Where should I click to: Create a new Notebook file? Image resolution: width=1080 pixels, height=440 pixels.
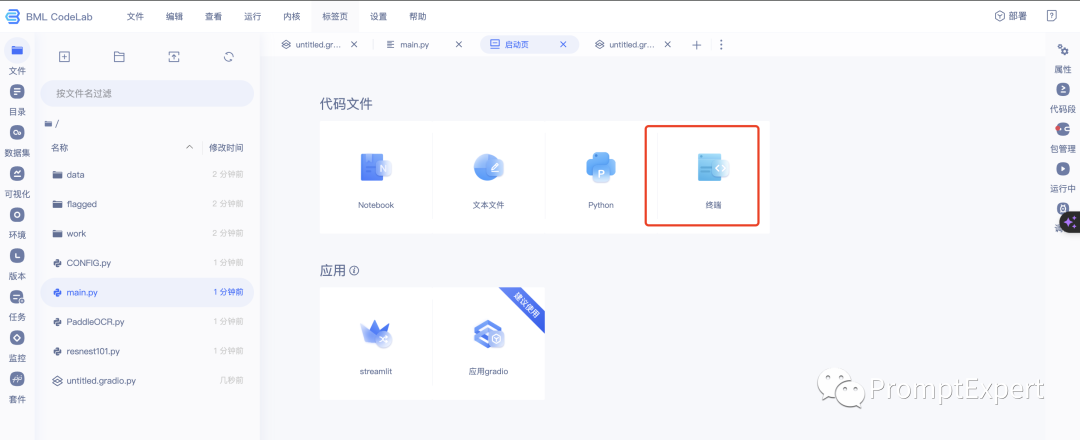click(x=376, y=177)
